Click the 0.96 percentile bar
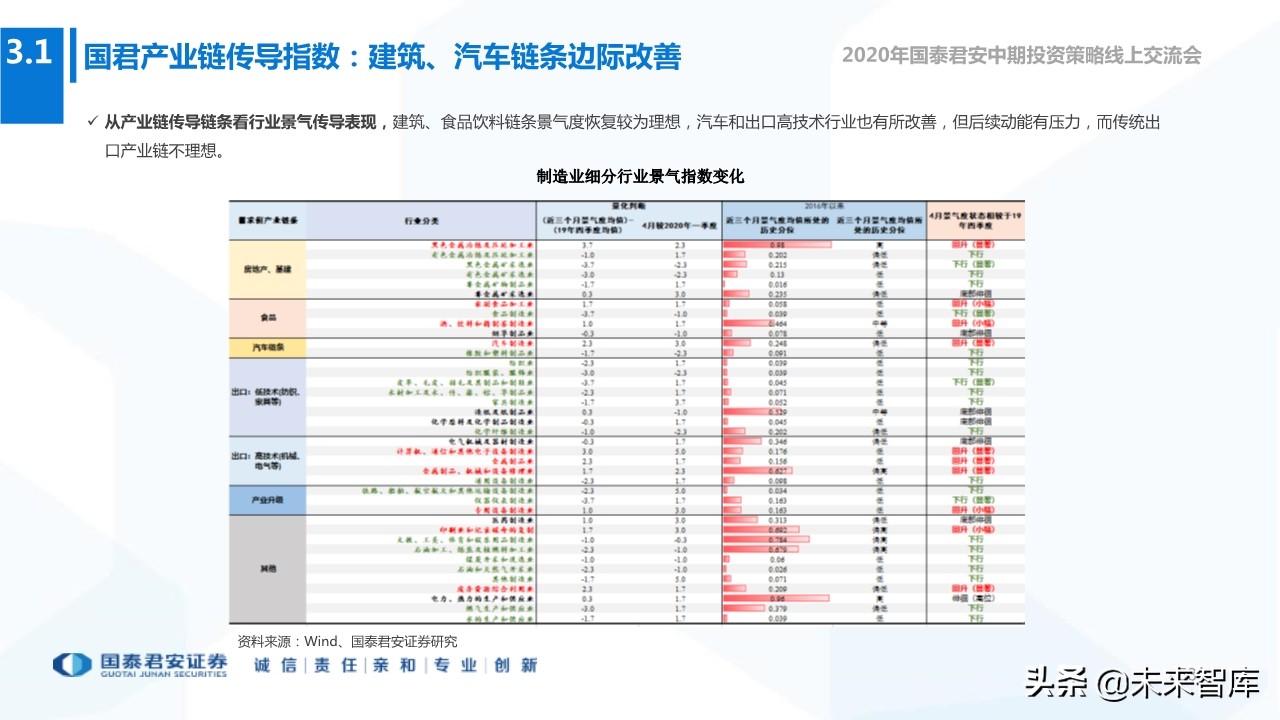Screen dimensions: 1280x720 coord(776,597)
